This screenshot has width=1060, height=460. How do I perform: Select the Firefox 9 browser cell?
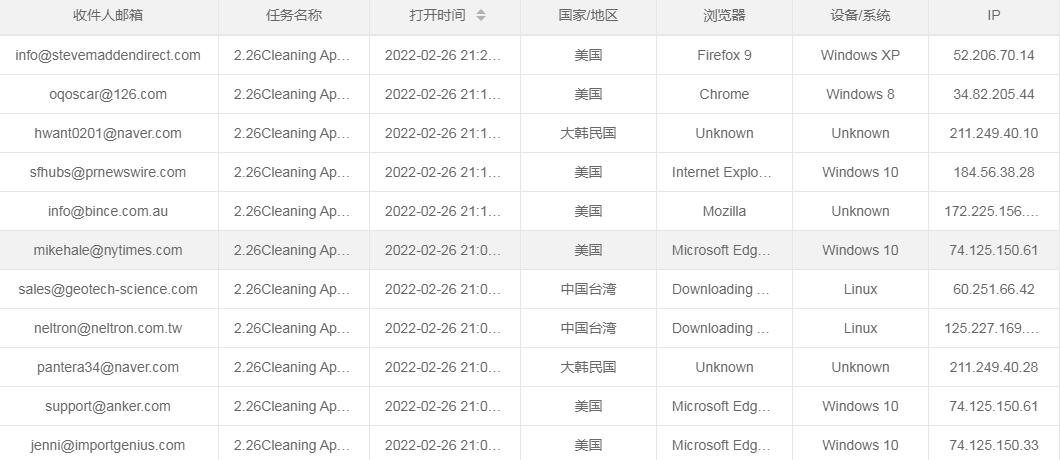coord(724,55)
